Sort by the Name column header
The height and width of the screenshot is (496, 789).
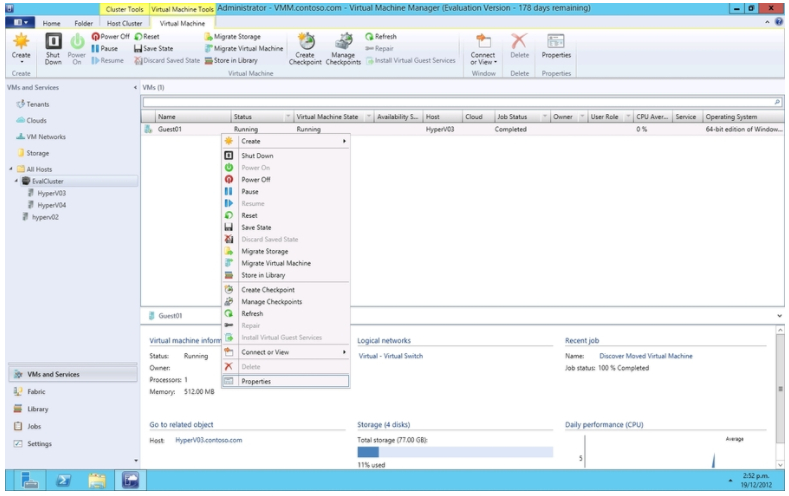[193, 117]
